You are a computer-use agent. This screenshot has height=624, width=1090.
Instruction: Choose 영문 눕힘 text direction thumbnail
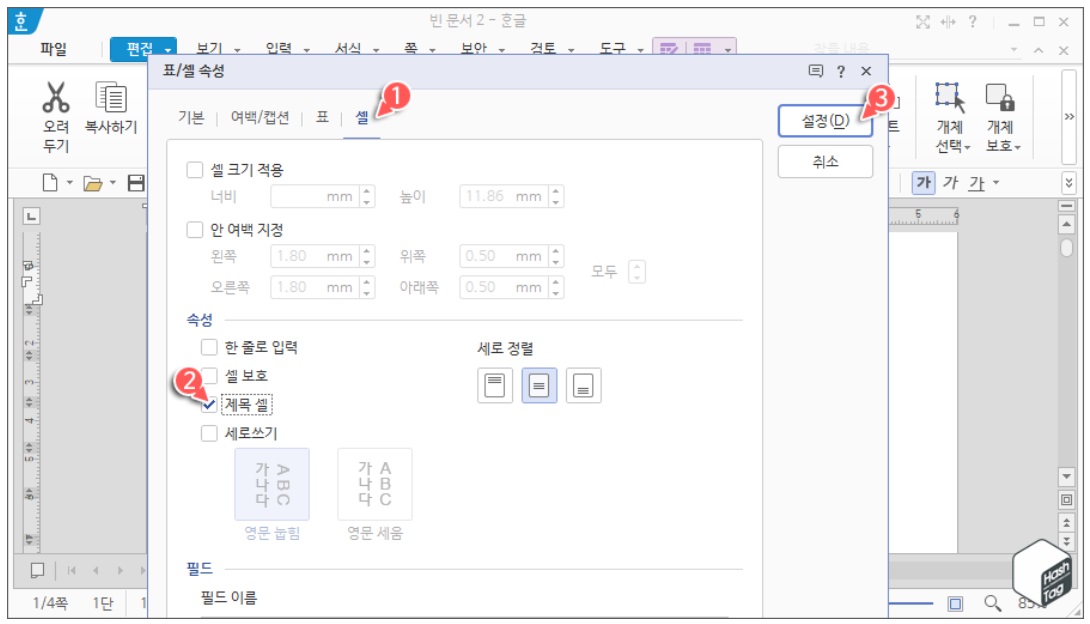click(272, 484)
